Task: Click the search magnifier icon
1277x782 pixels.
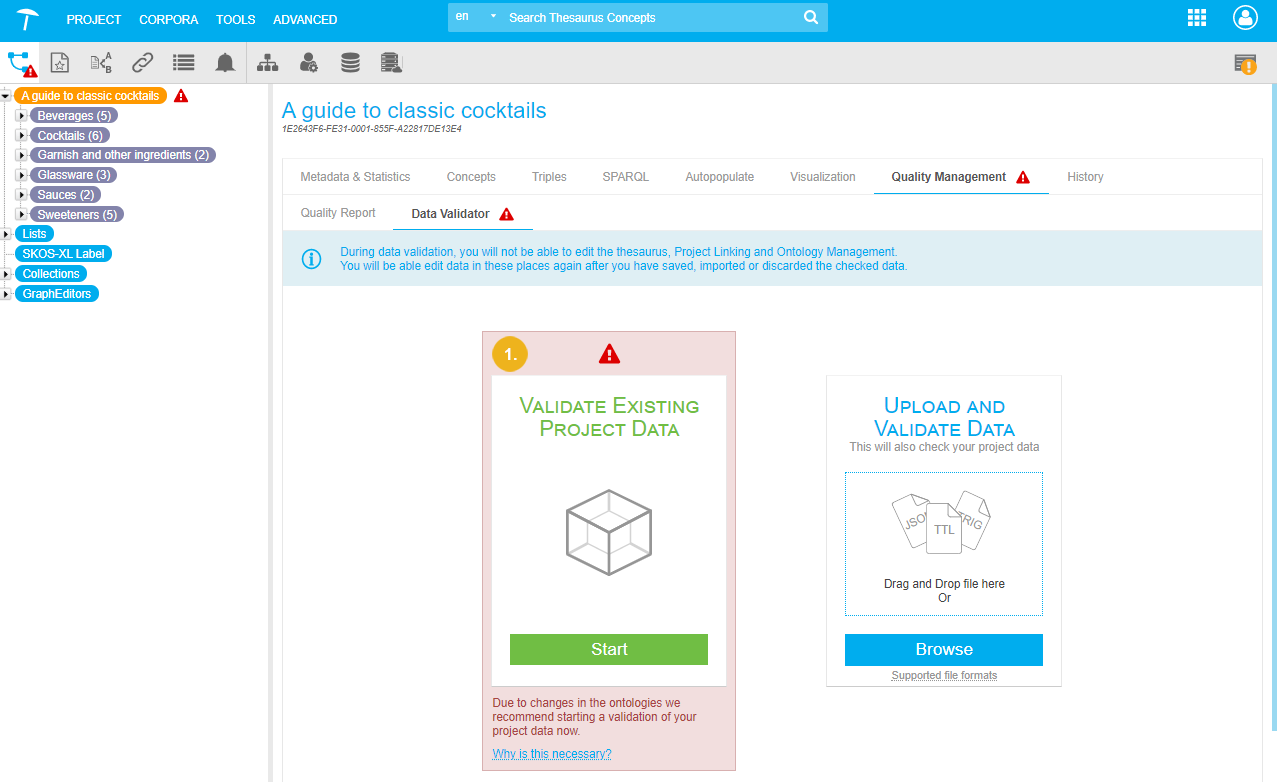Action: click(x=811, y=18)
